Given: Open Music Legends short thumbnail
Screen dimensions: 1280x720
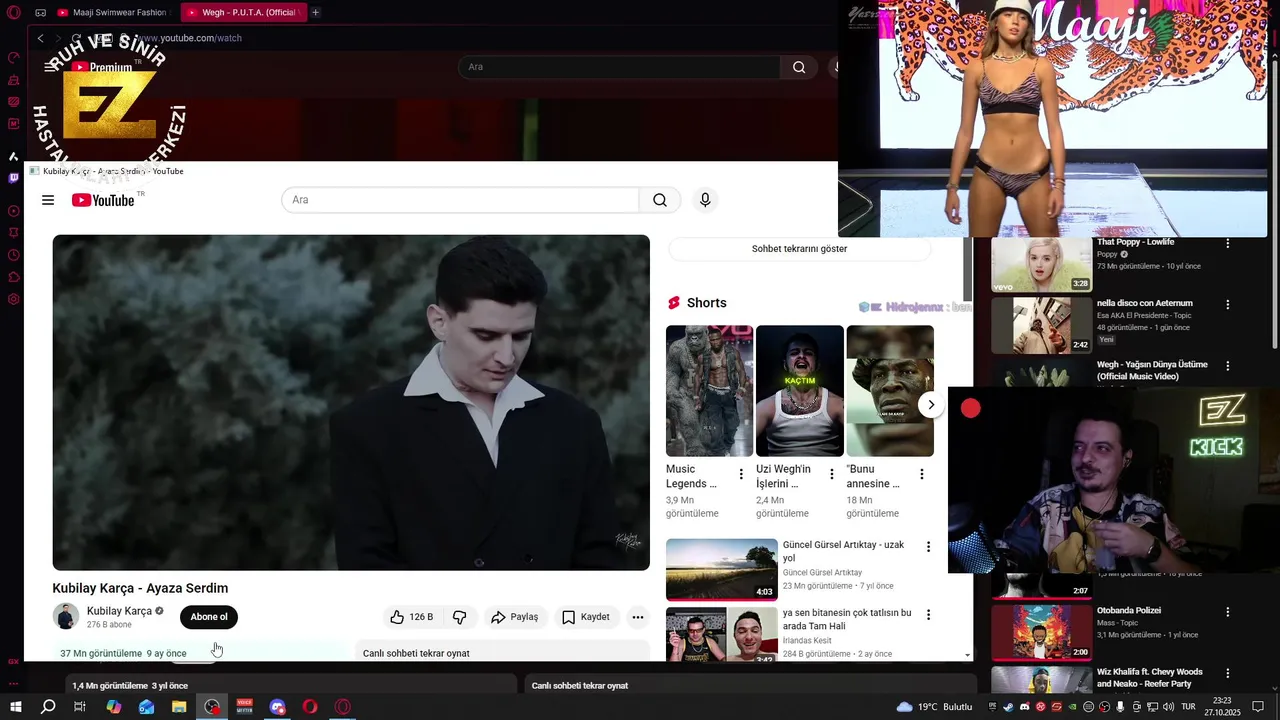Looking at the screenshot, I should 709,391.
